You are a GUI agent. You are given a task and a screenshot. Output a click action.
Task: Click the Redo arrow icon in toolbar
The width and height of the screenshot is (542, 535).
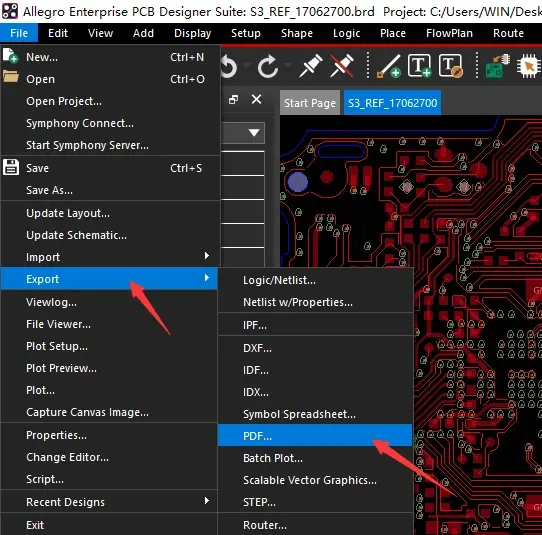268,66
